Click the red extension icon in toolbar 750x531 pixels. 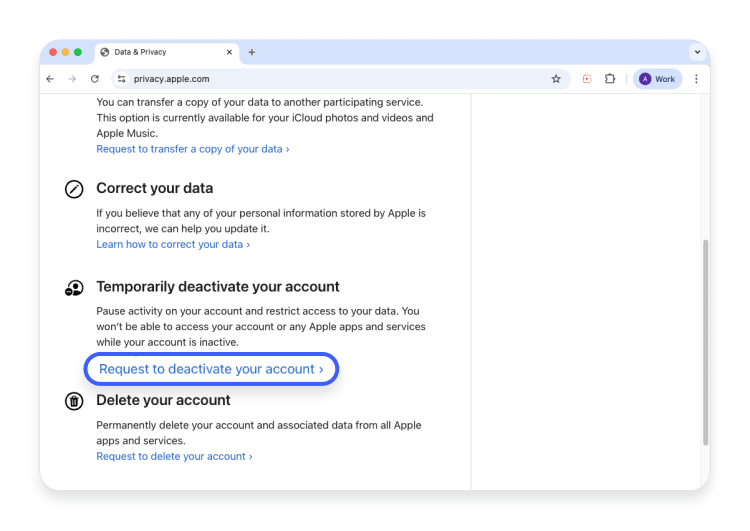[587, 79]
